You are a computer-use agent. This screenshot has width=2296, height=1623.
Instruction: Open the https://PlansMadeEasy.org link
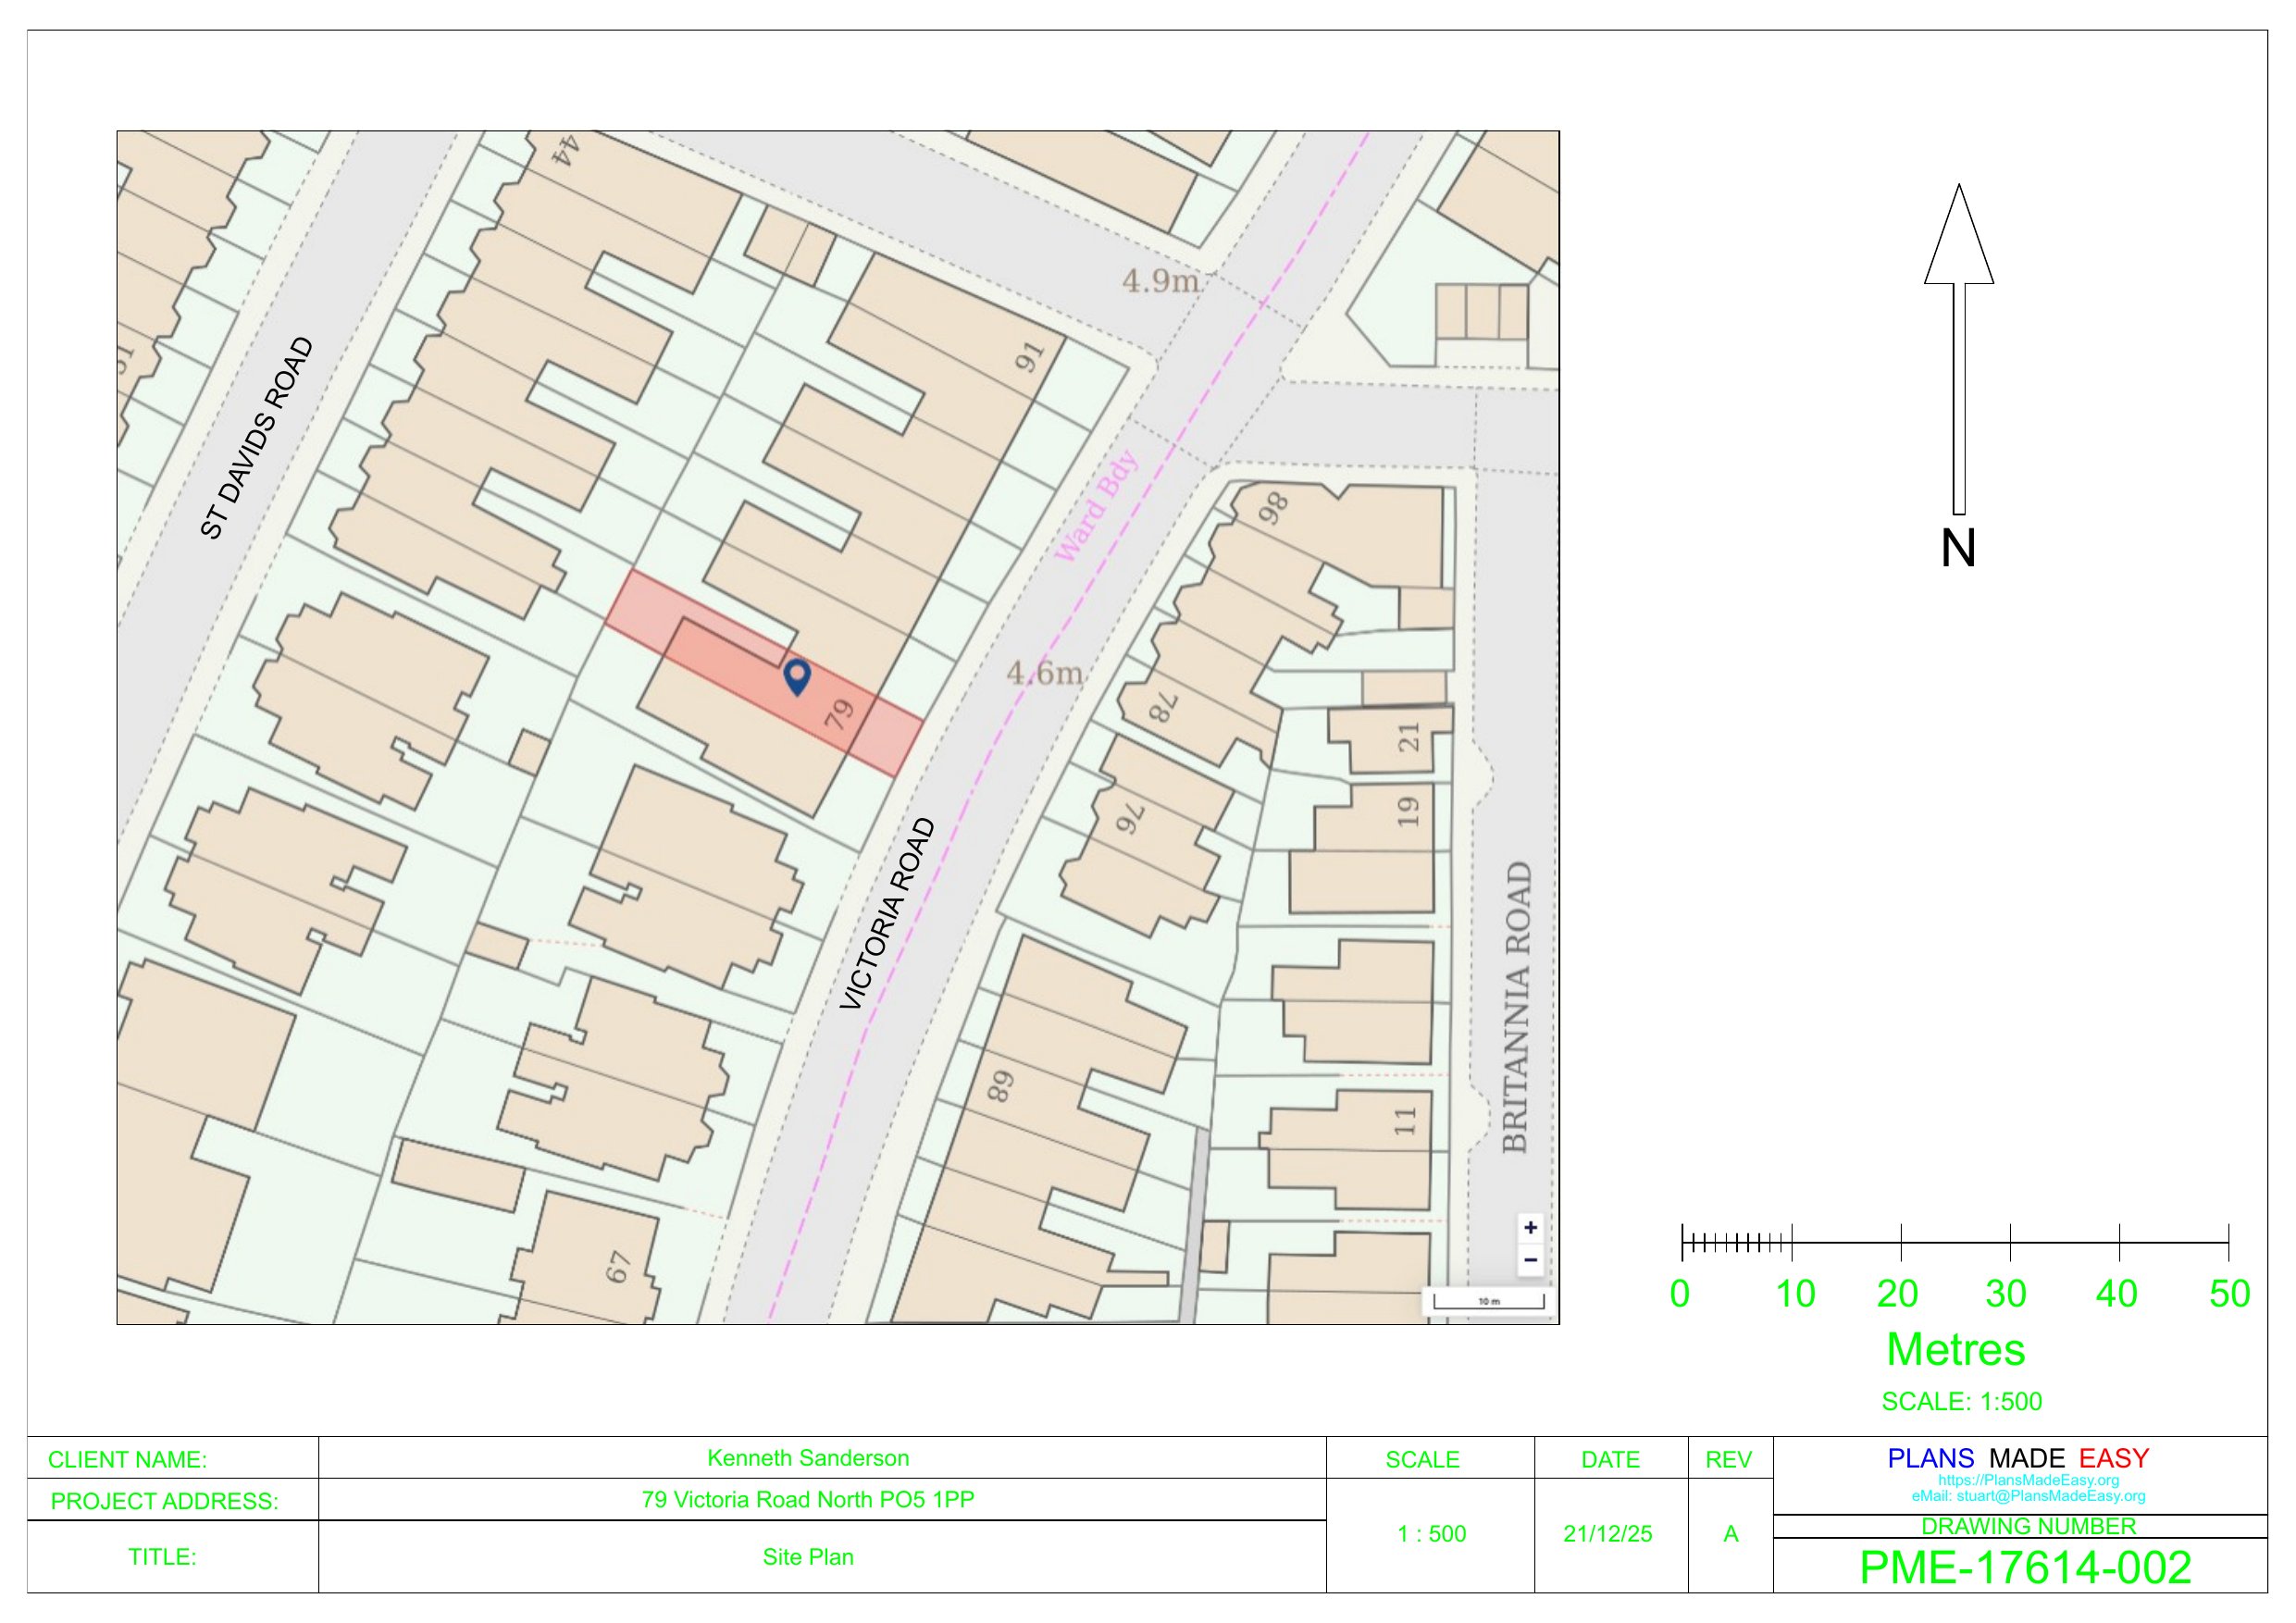[2028, 1481]
